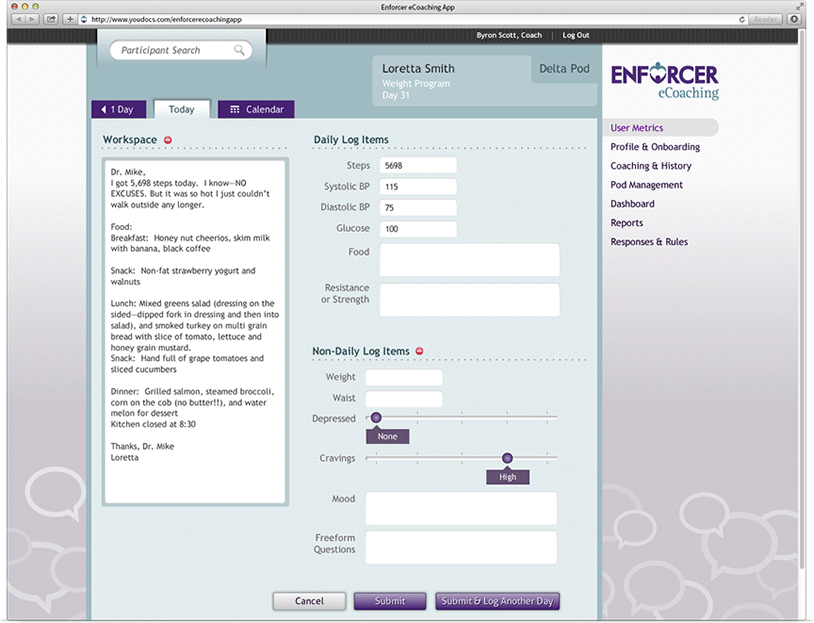Screen dimensions: 814x623
Task: Click the magnifier icon in Participant Search
Action: pos(240,50)
